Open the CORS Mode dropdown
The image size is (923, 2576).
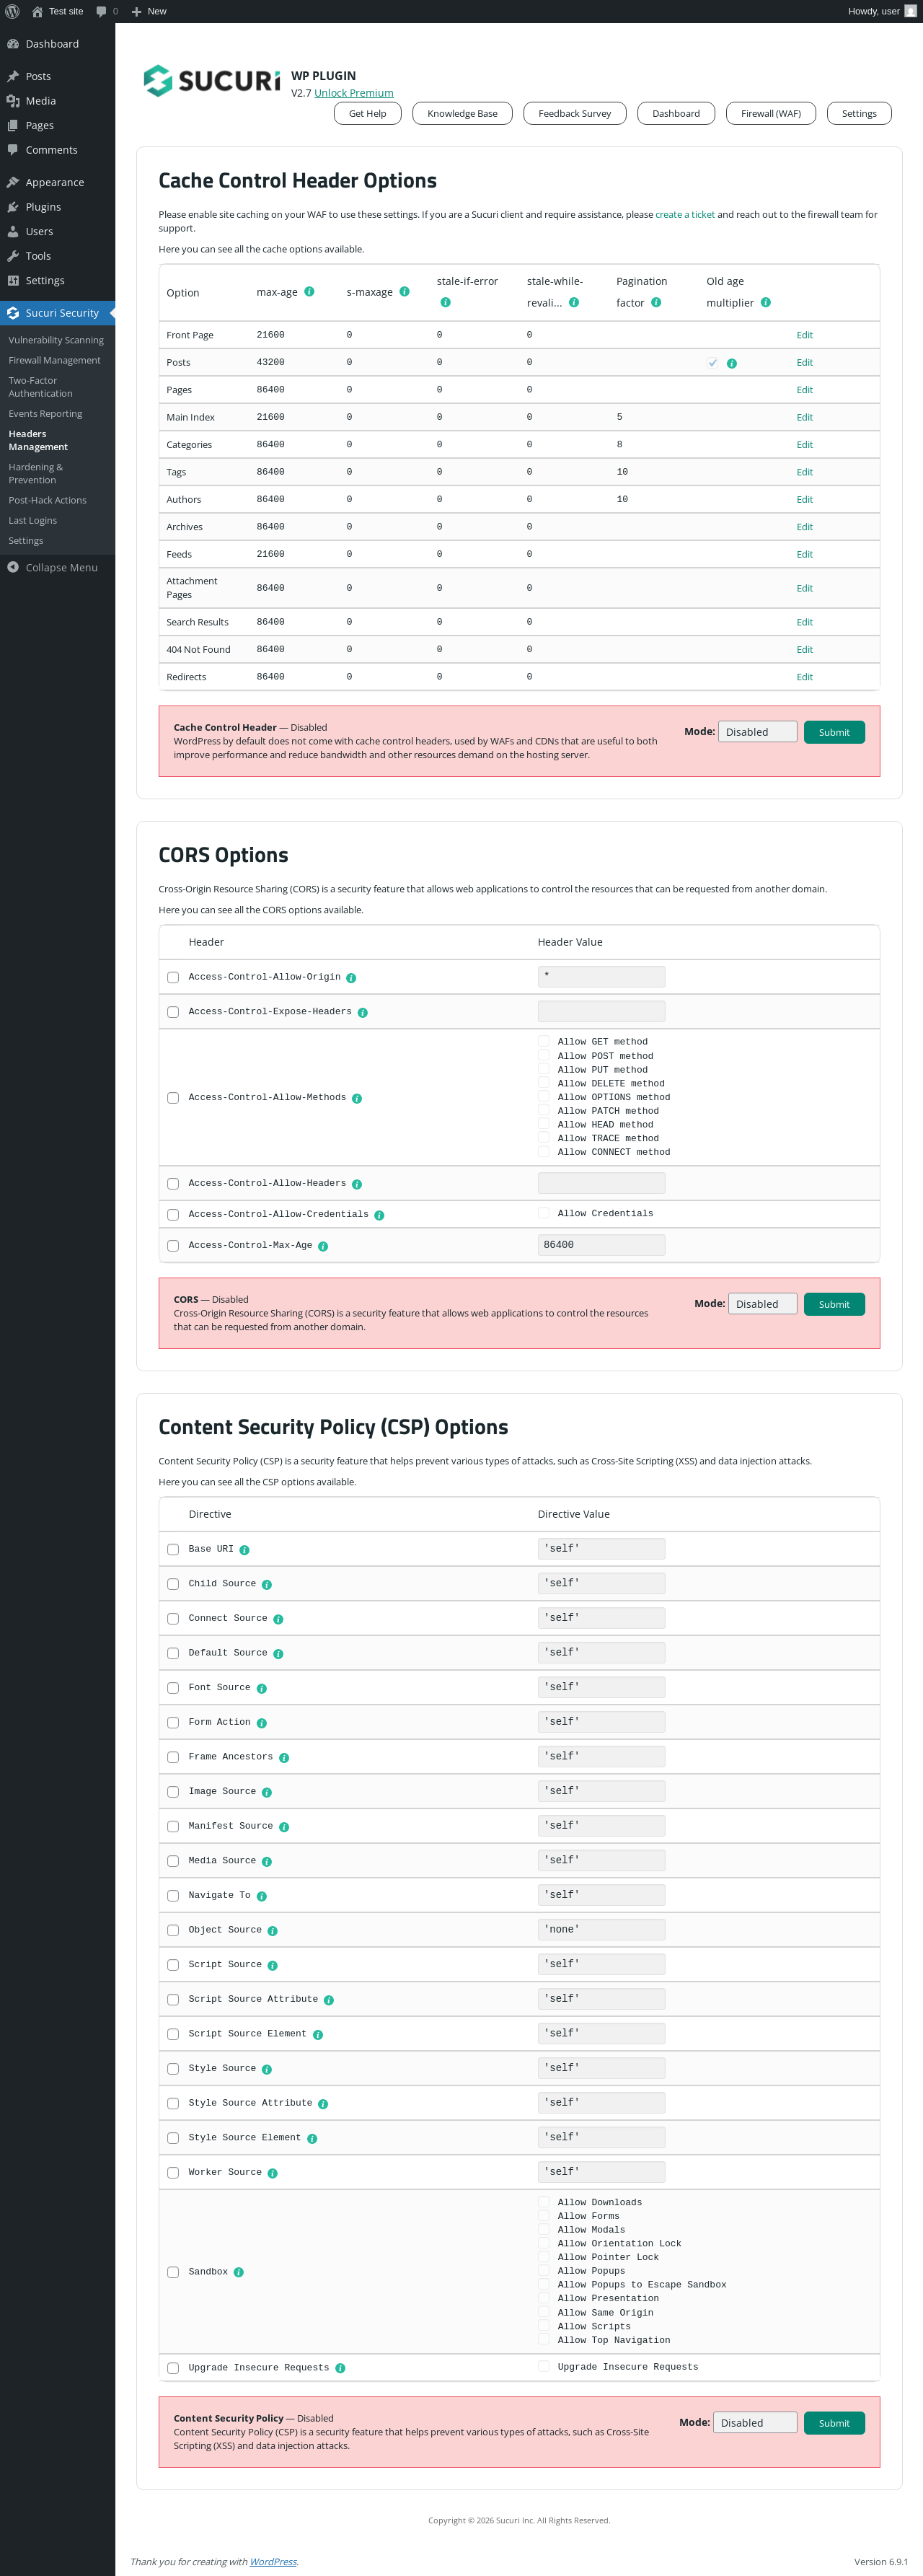pyautogui.click(x=762, y=1304)
